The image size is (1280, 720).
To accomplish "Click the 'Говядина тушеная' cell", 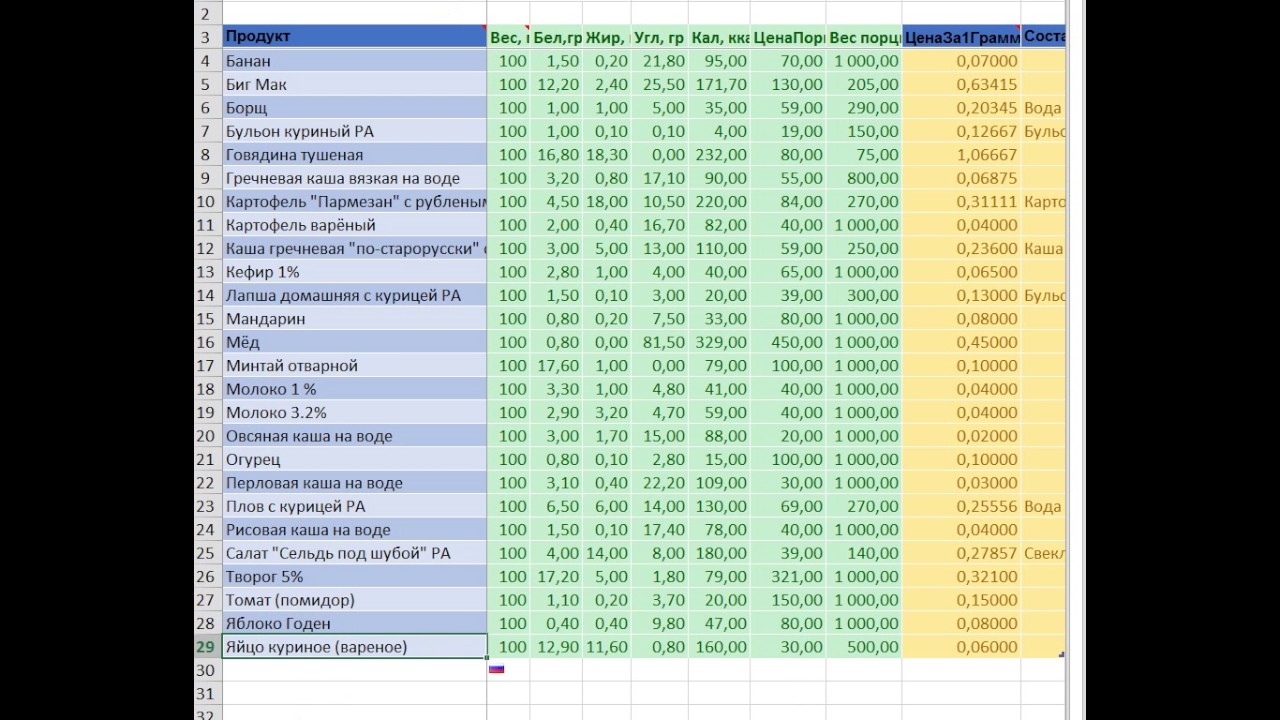I will (x=354, y=155).
